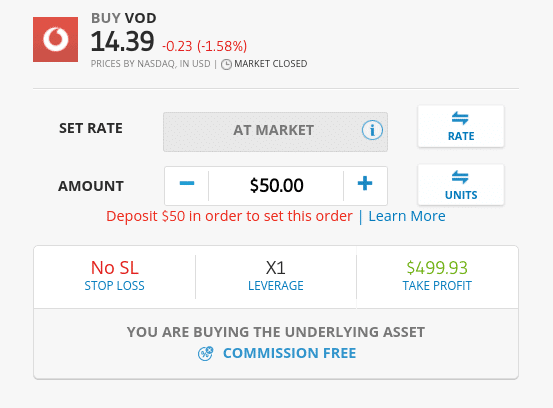This screenshot has height=408, width=553.
Task: Open the STOP LOSS settings tab
Action: point(115,277)
